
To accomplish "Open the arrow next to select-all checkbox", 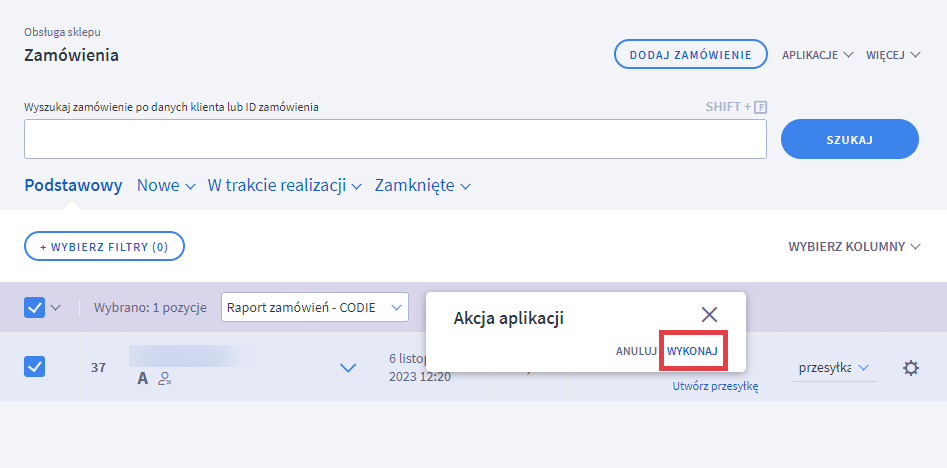I will pyautogui.click(x=56, y=308).
